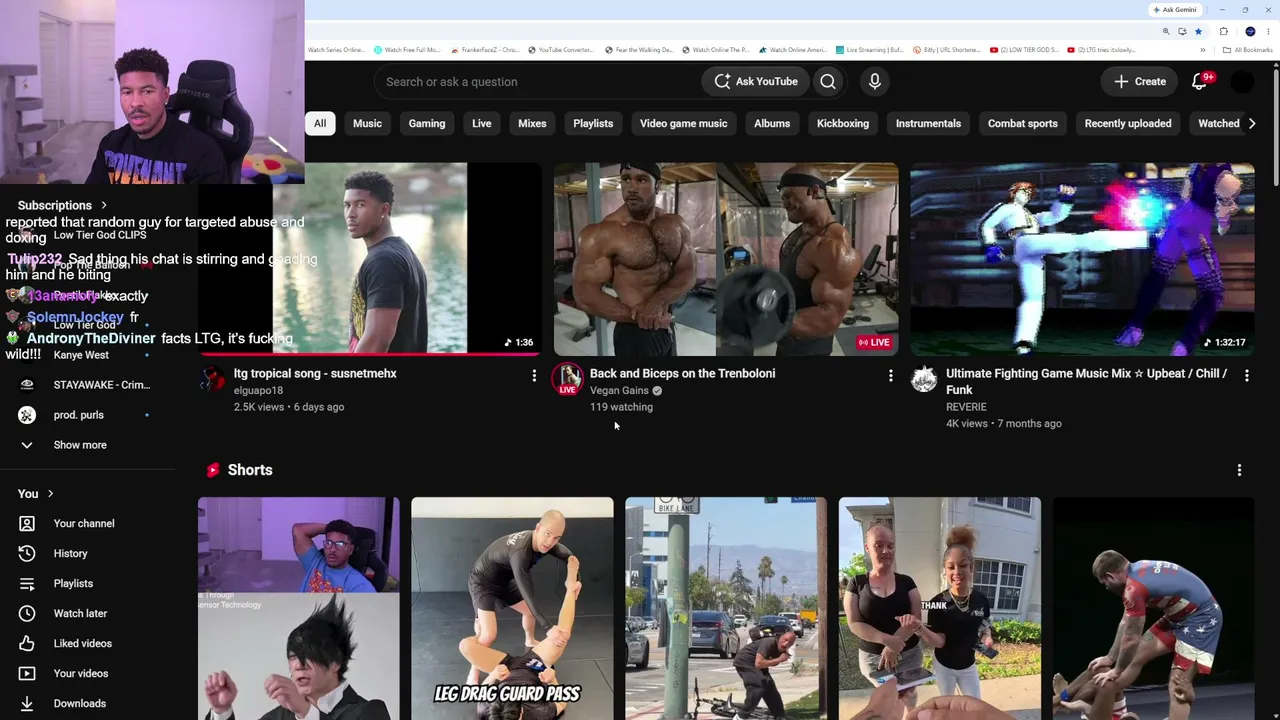
Task: Play the Back and Biceps live thumbnail
Action: (x=726, y=259)
